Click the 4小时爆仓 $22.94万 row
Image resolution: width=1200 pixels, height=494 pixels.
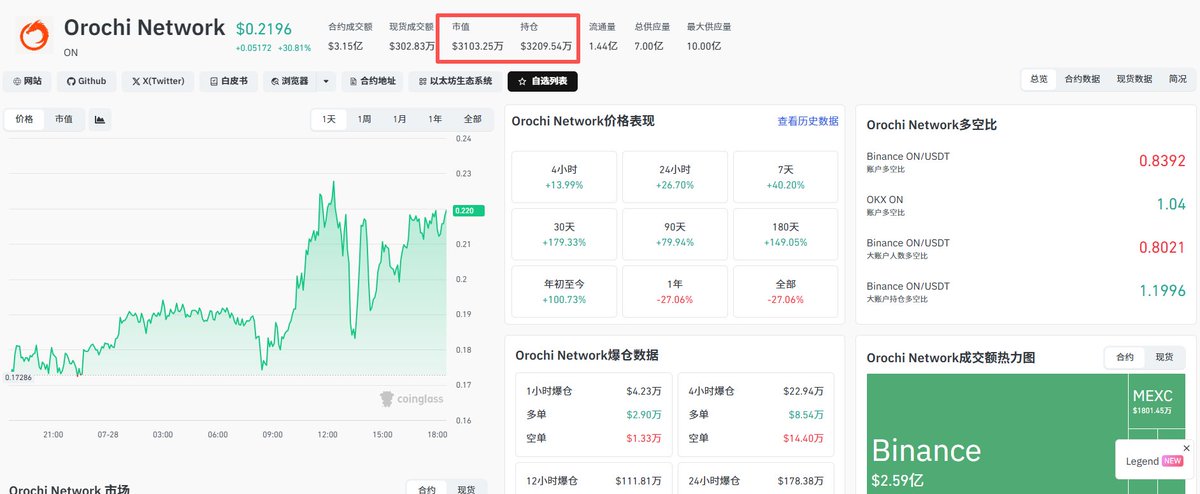[x=756, y=391]
